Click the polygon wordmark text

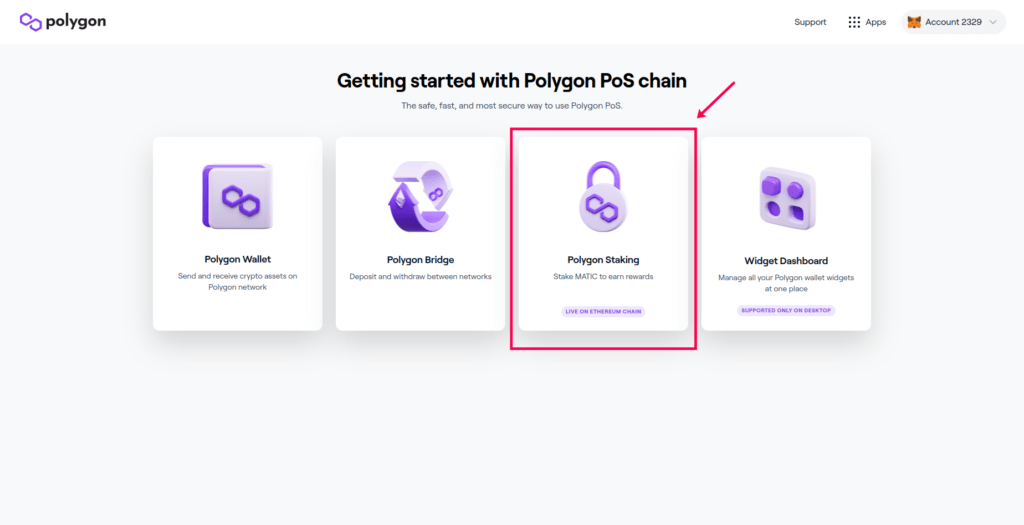[x=76, y=22]
